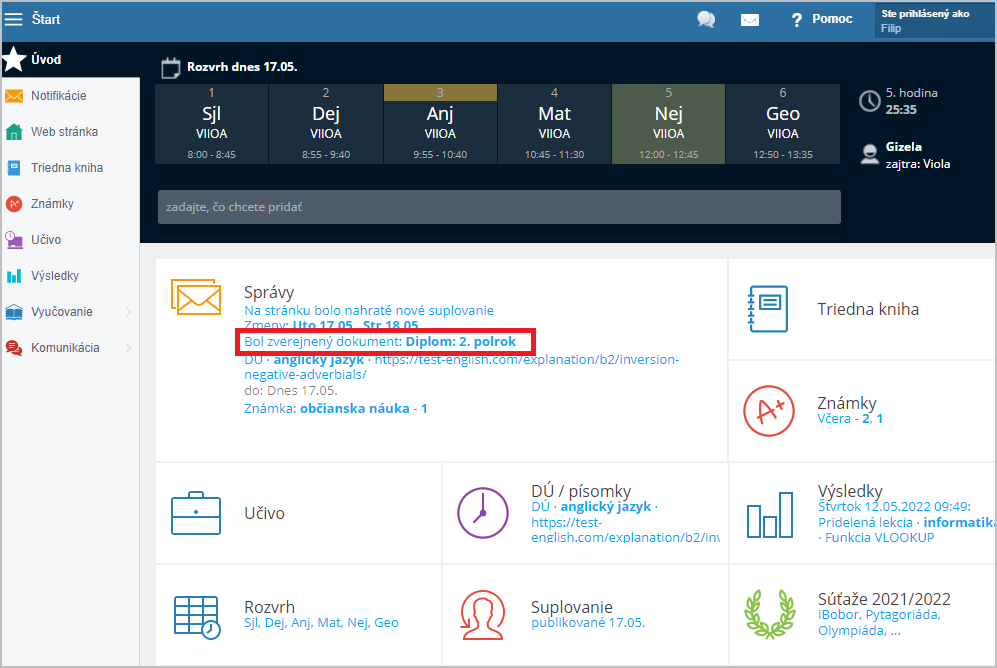Open the Známka: občianska náuka - 1 link

(336, 408)
